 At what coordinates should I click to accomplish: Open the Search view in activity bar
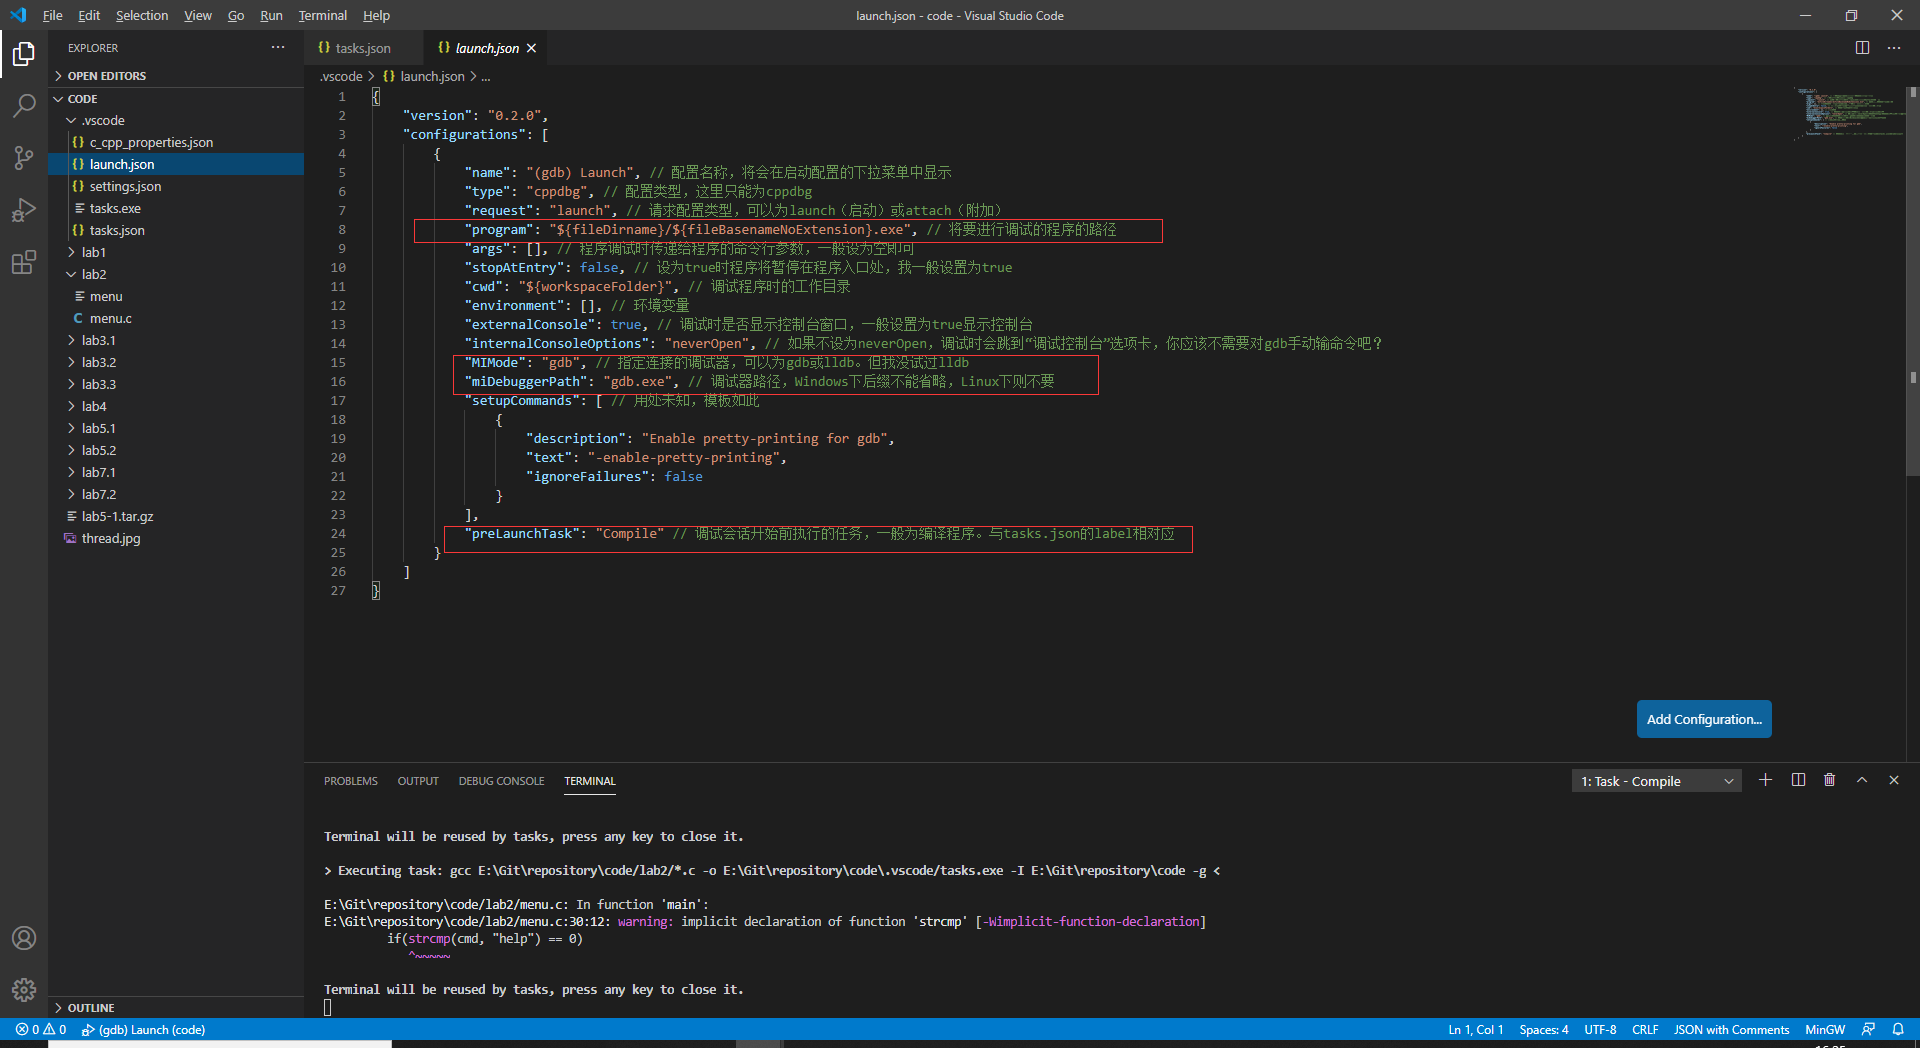[x=24, y=105]
